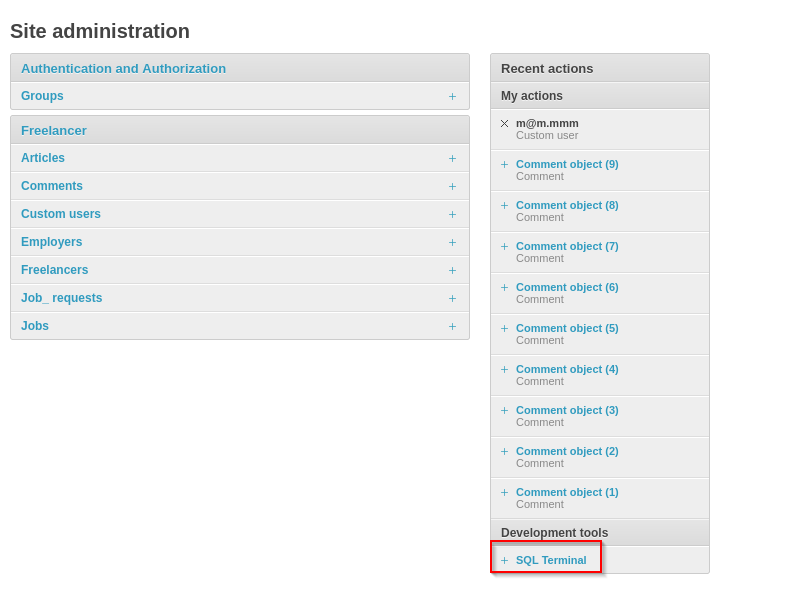Open the Freelancers model link
The width and height of the screenshot is (789, 599).
coord(55,270)
